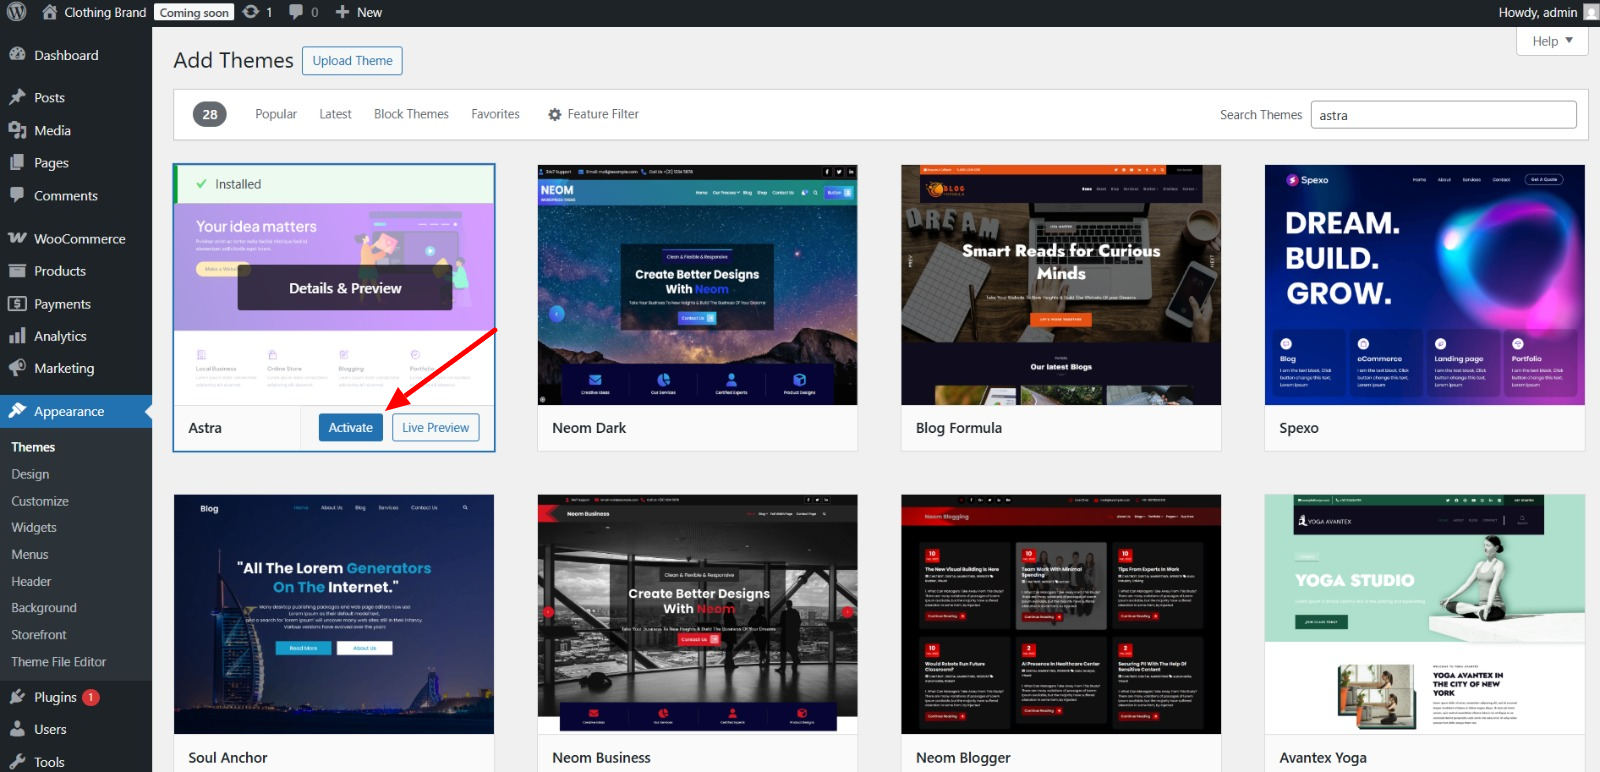The image size is (1600, 772).
Task: Open the Blog Formula theme thumbnail
Action: click(x=1061, y=285)
